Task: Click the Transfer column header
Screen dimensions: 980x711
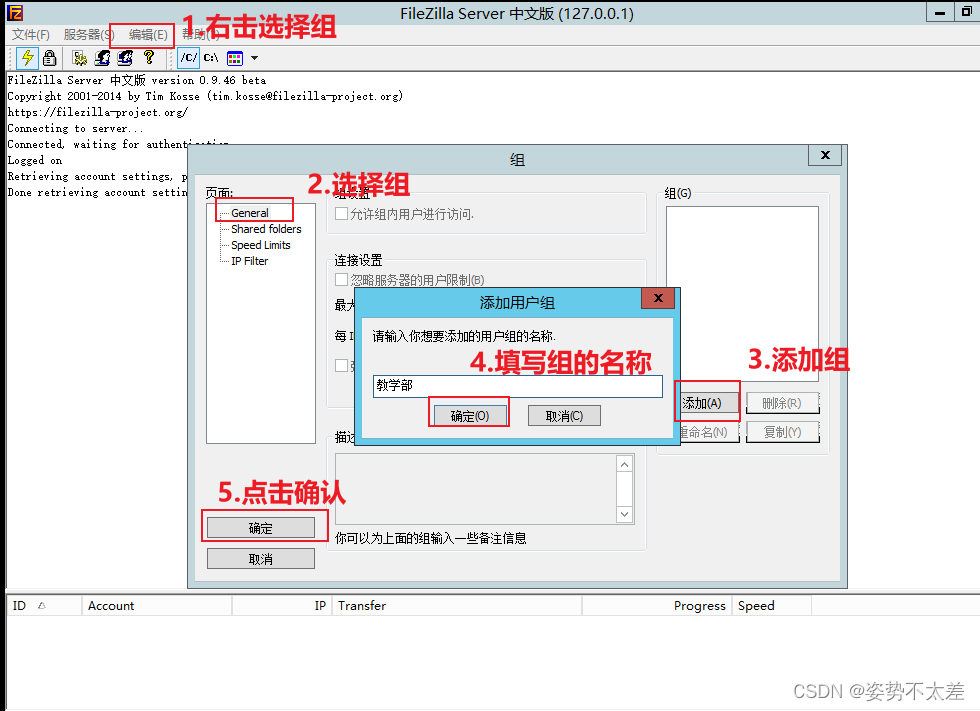Action: [457, 605]
